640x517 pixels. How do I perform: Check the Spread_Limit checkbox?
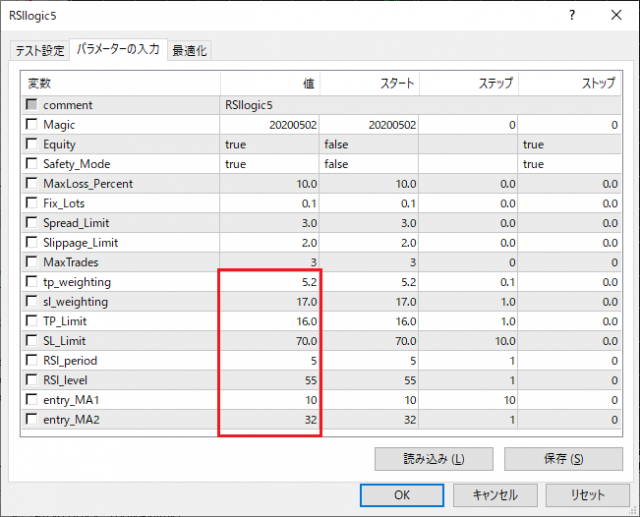point(31,222)
